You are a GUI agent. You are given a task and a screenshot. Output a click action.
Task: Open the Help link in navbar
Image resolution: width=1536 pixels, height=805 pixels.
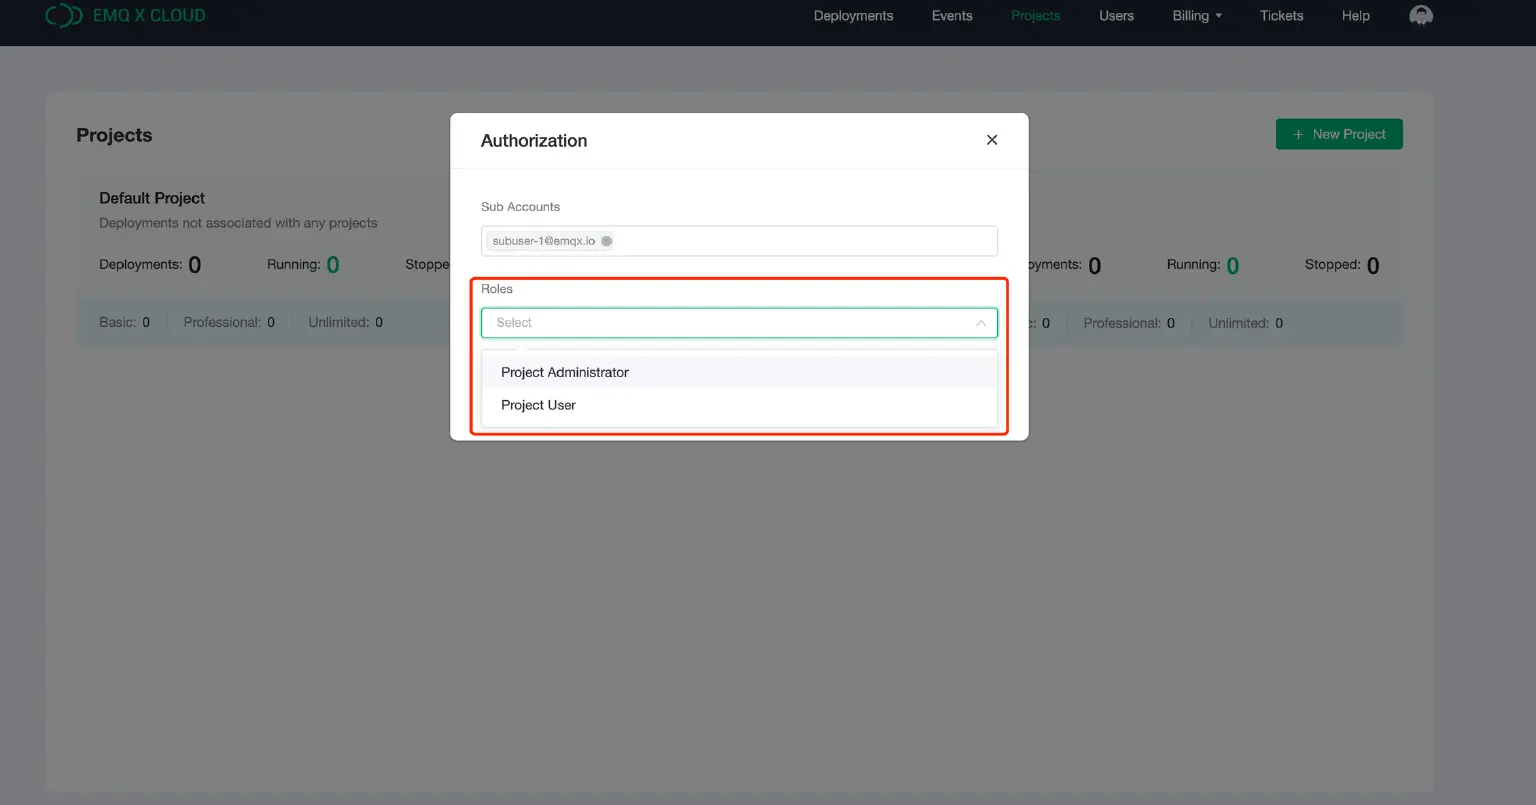click(1355, 16)
